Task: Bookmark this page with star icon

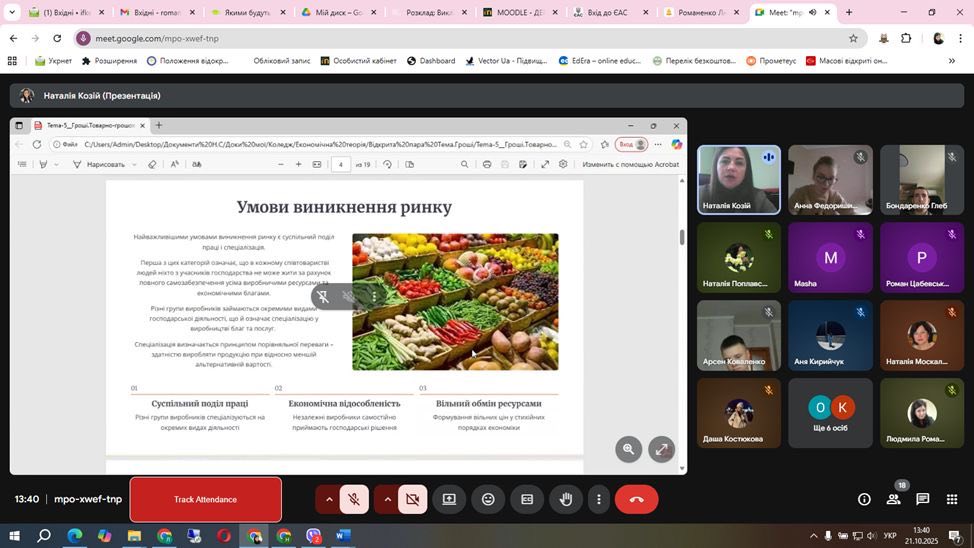Action: 853,39
